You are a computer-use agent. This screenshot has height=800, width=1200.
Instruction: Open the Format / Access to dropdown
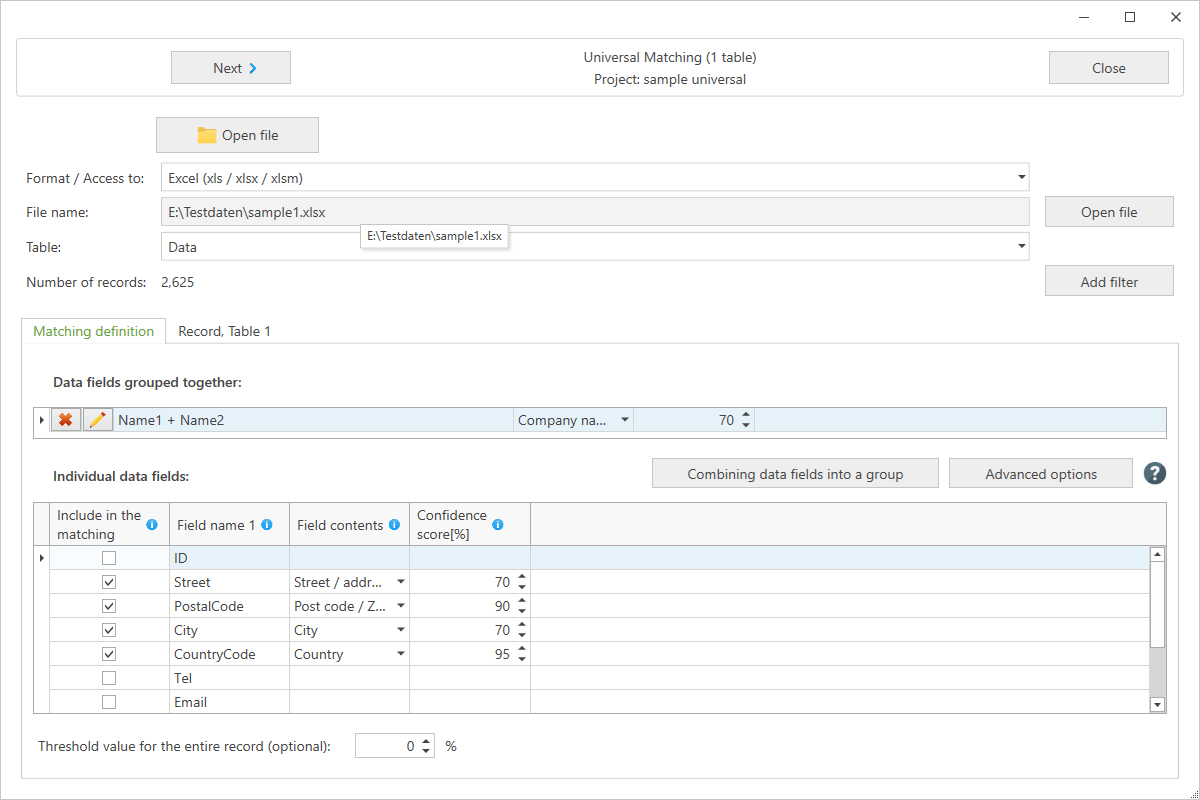pyautogui.click(x=1021, y=178)
